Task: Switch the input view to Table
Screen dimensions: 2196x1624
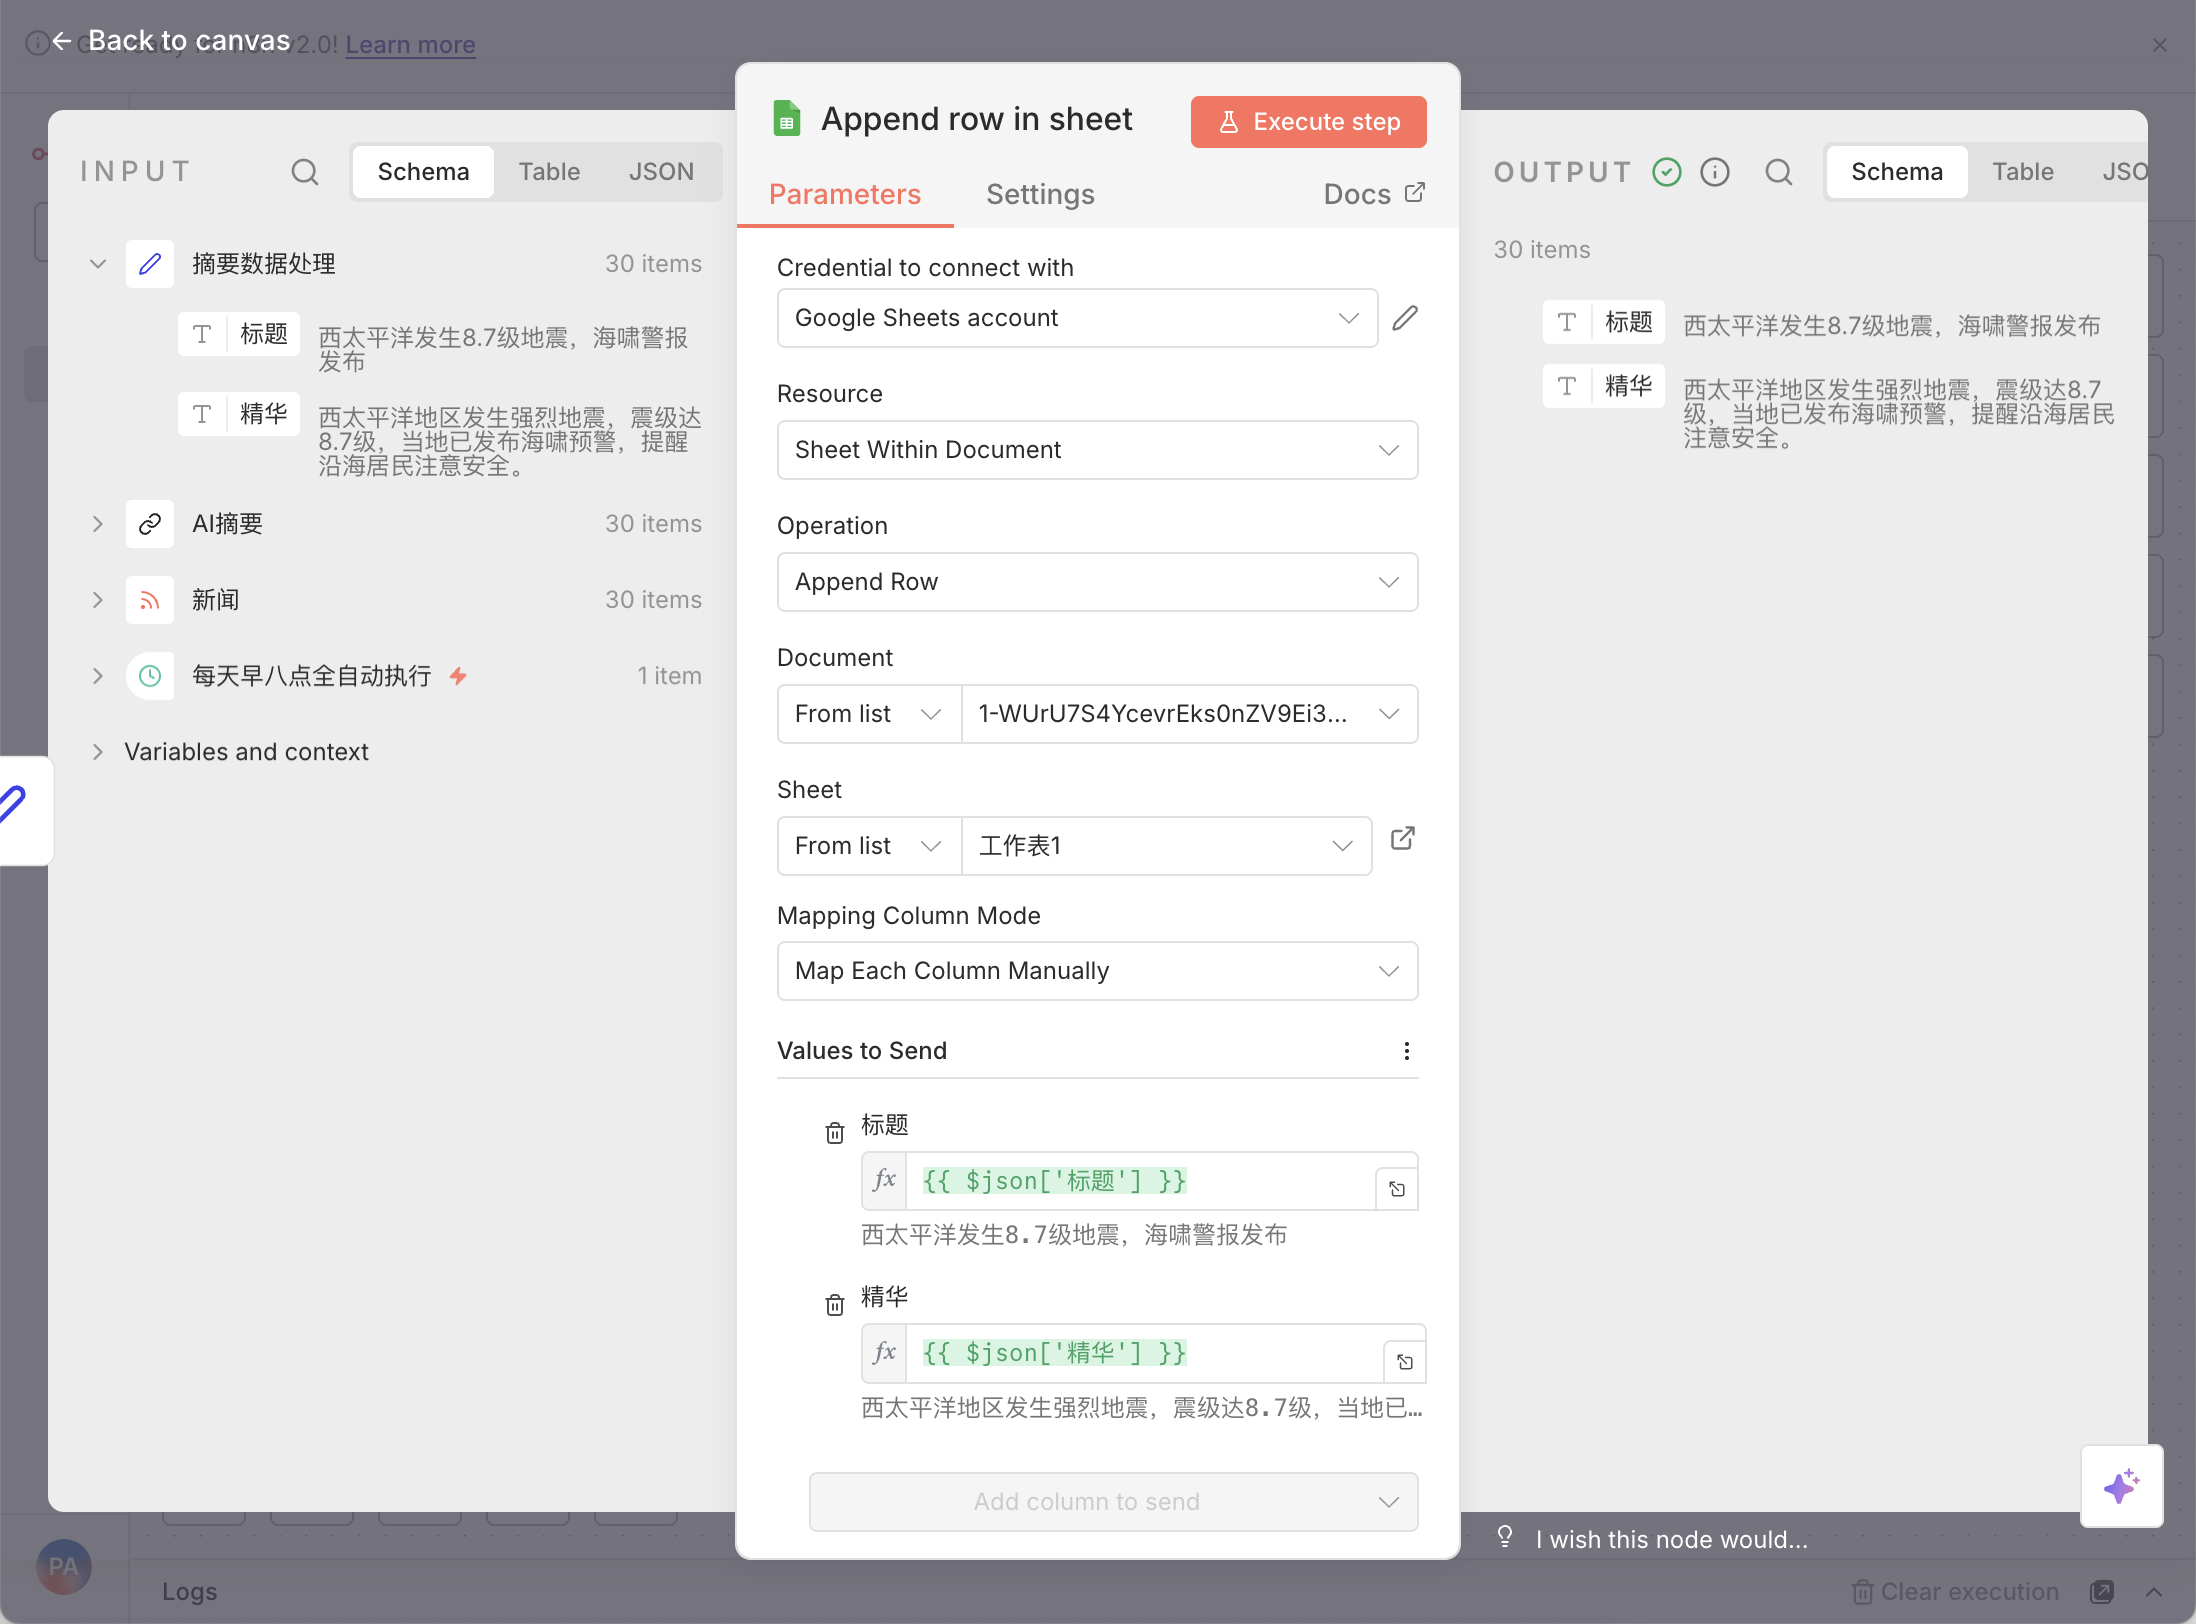Action: tap(548, 172)
